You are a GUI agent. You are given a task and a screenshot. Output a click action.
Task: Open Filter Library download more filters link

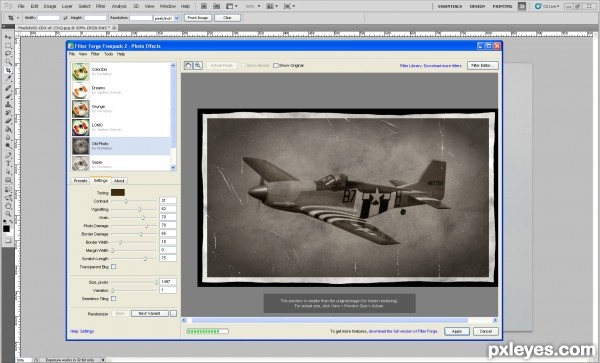tap(430, 66)
